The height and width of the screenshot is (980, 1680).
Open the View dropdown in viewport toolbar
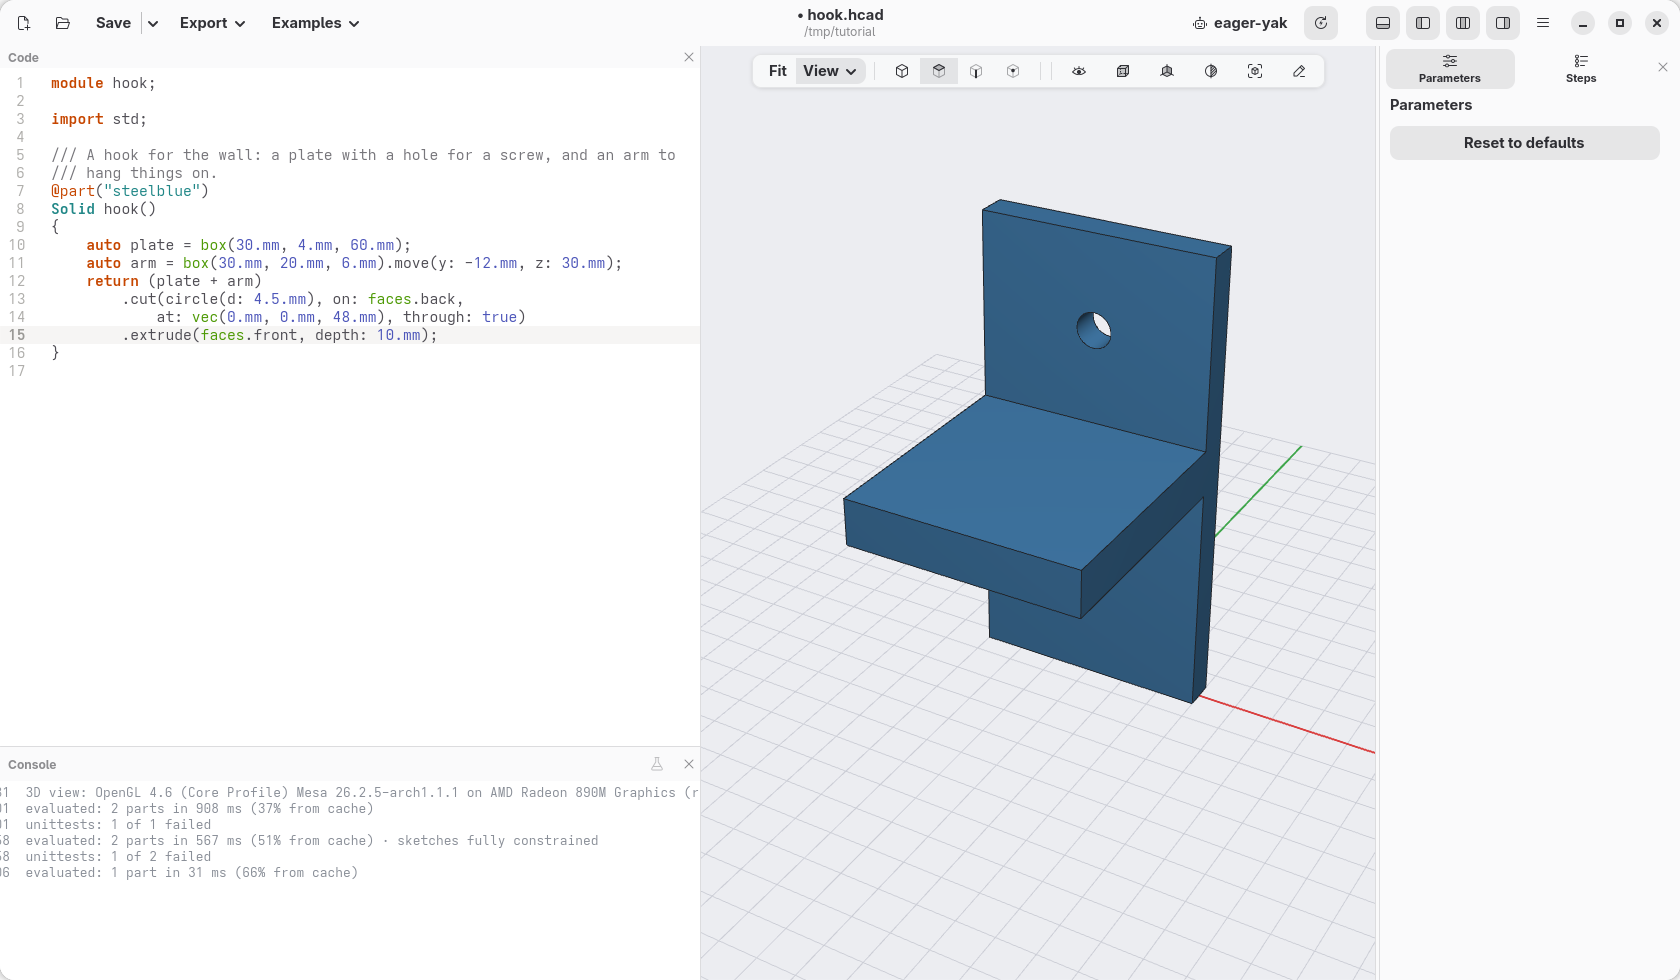830,71
